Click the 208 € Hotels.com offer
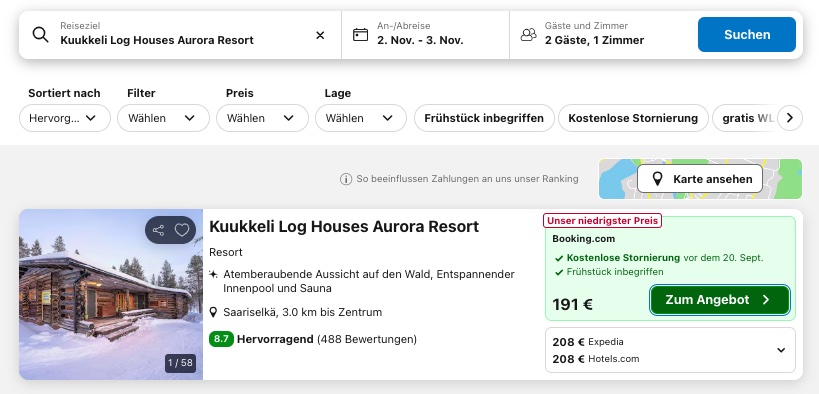Screen dimensions: 819x394 click(x=596, y=359)
